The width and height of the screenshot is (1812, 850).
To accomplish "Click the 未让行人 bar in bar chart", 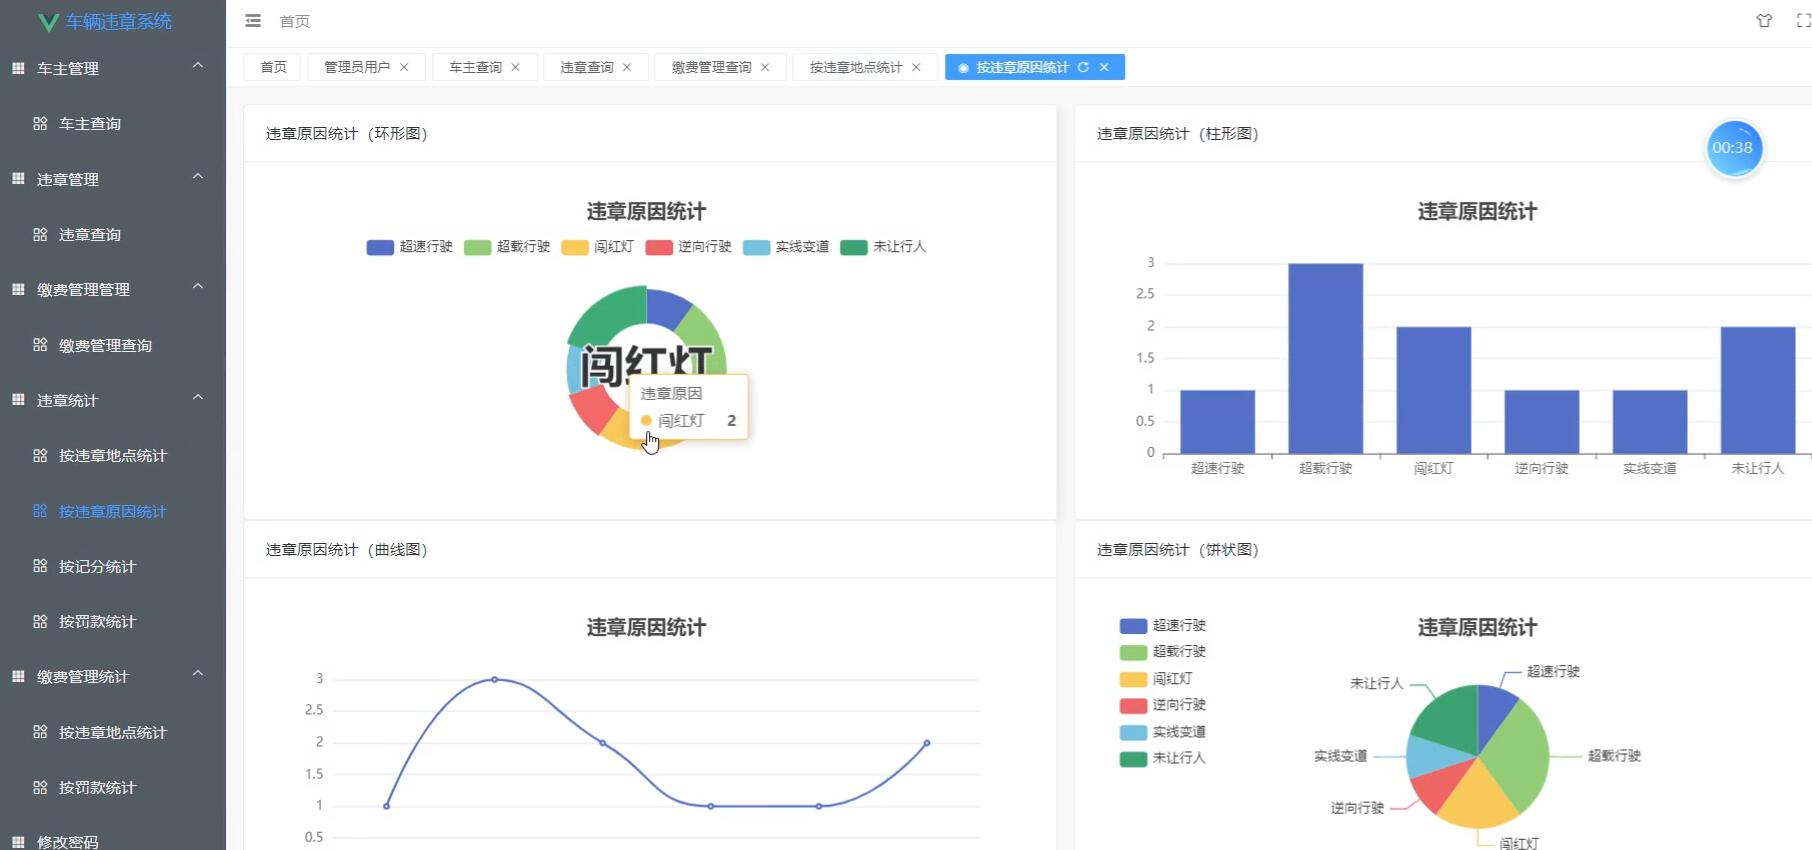I will tap(1757, 390).
